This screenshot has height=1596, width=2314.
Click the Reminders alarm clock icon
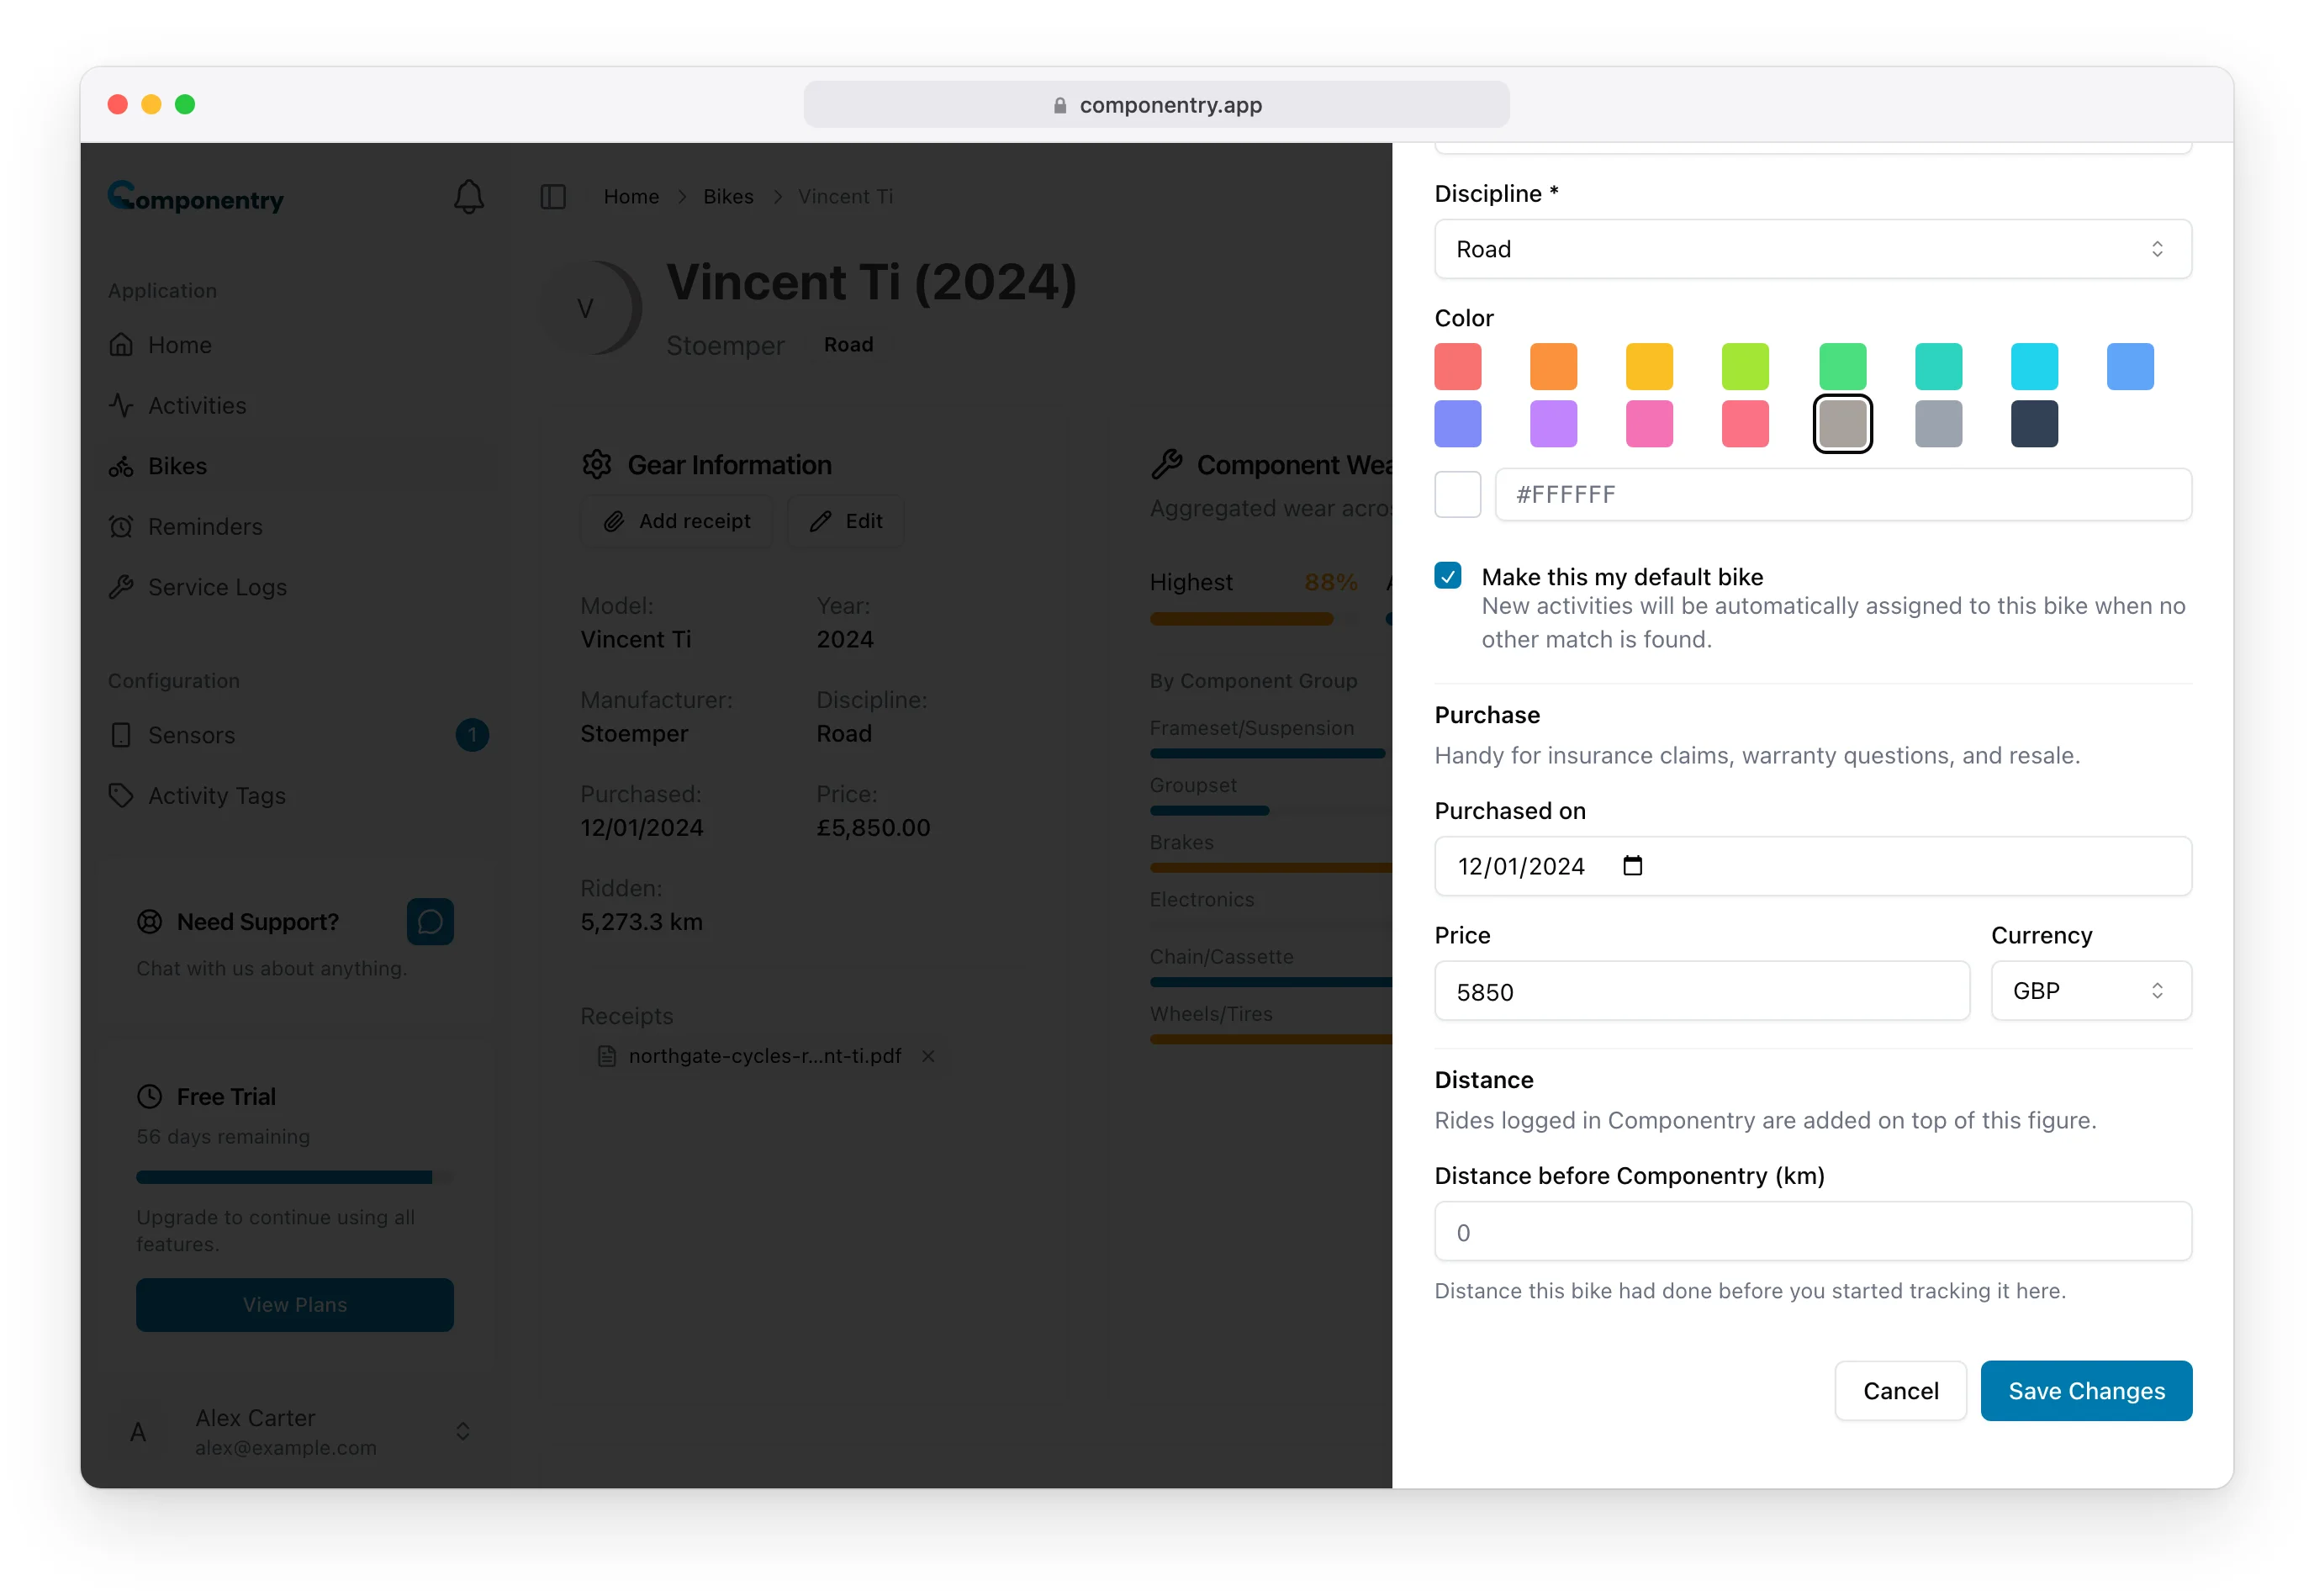pyautogui.click(x=121, y=526)
